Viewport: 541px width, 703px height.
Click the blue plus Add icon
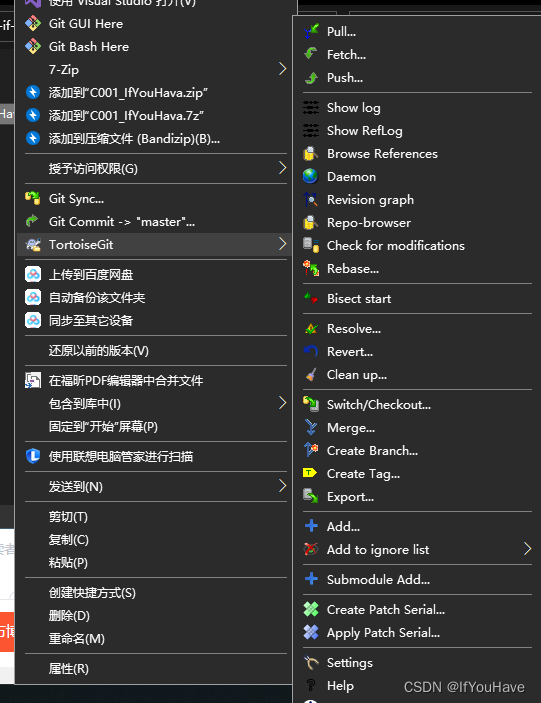tap(311, 526)
